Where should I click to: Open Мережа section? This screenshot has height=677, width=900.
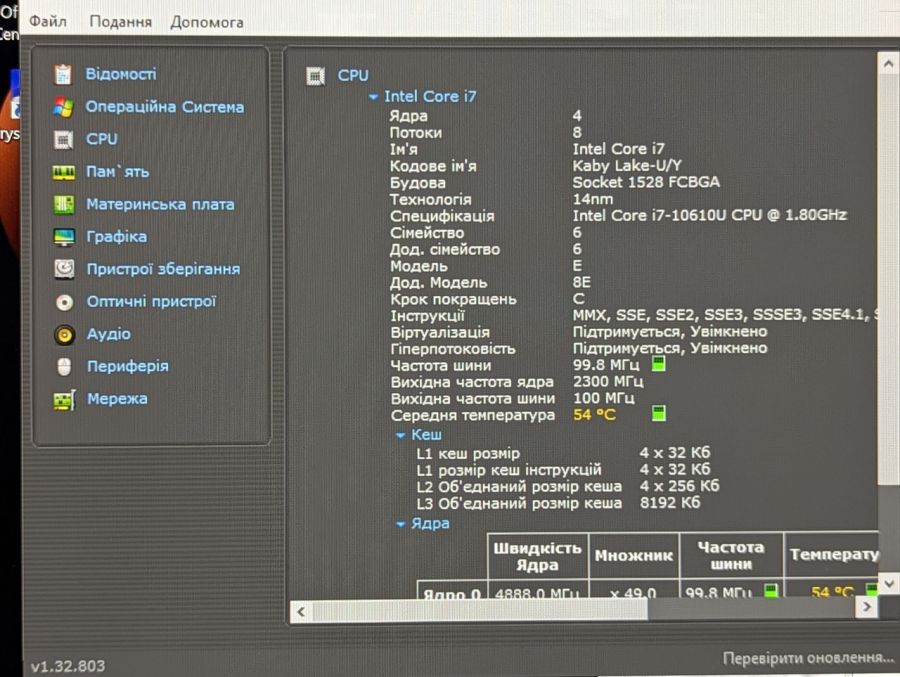pyautogui.click(x=117, y=399)
